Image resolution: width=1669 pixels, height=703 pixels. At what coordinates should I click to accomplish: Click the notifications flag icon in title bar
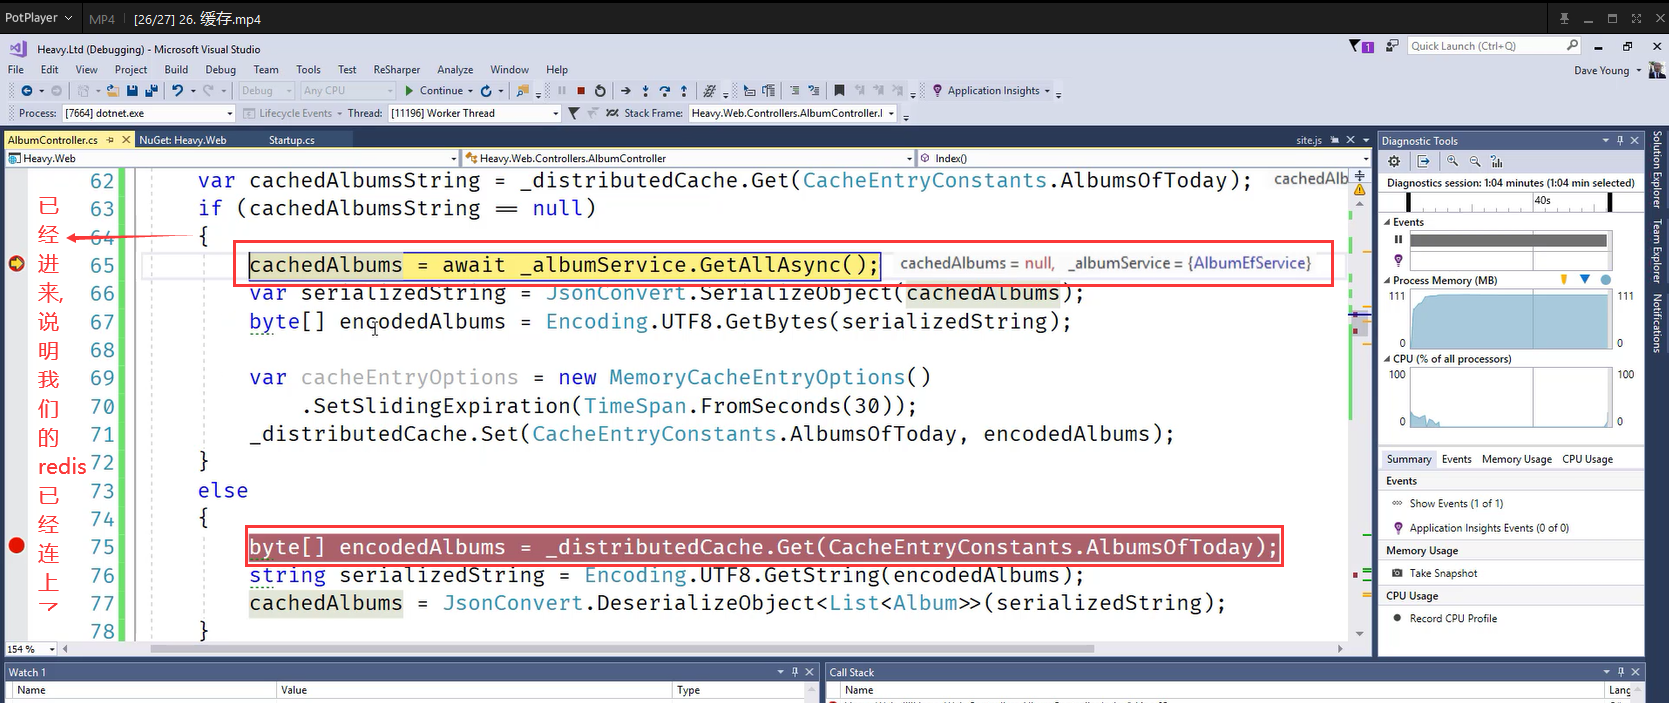click(1361, 46)
